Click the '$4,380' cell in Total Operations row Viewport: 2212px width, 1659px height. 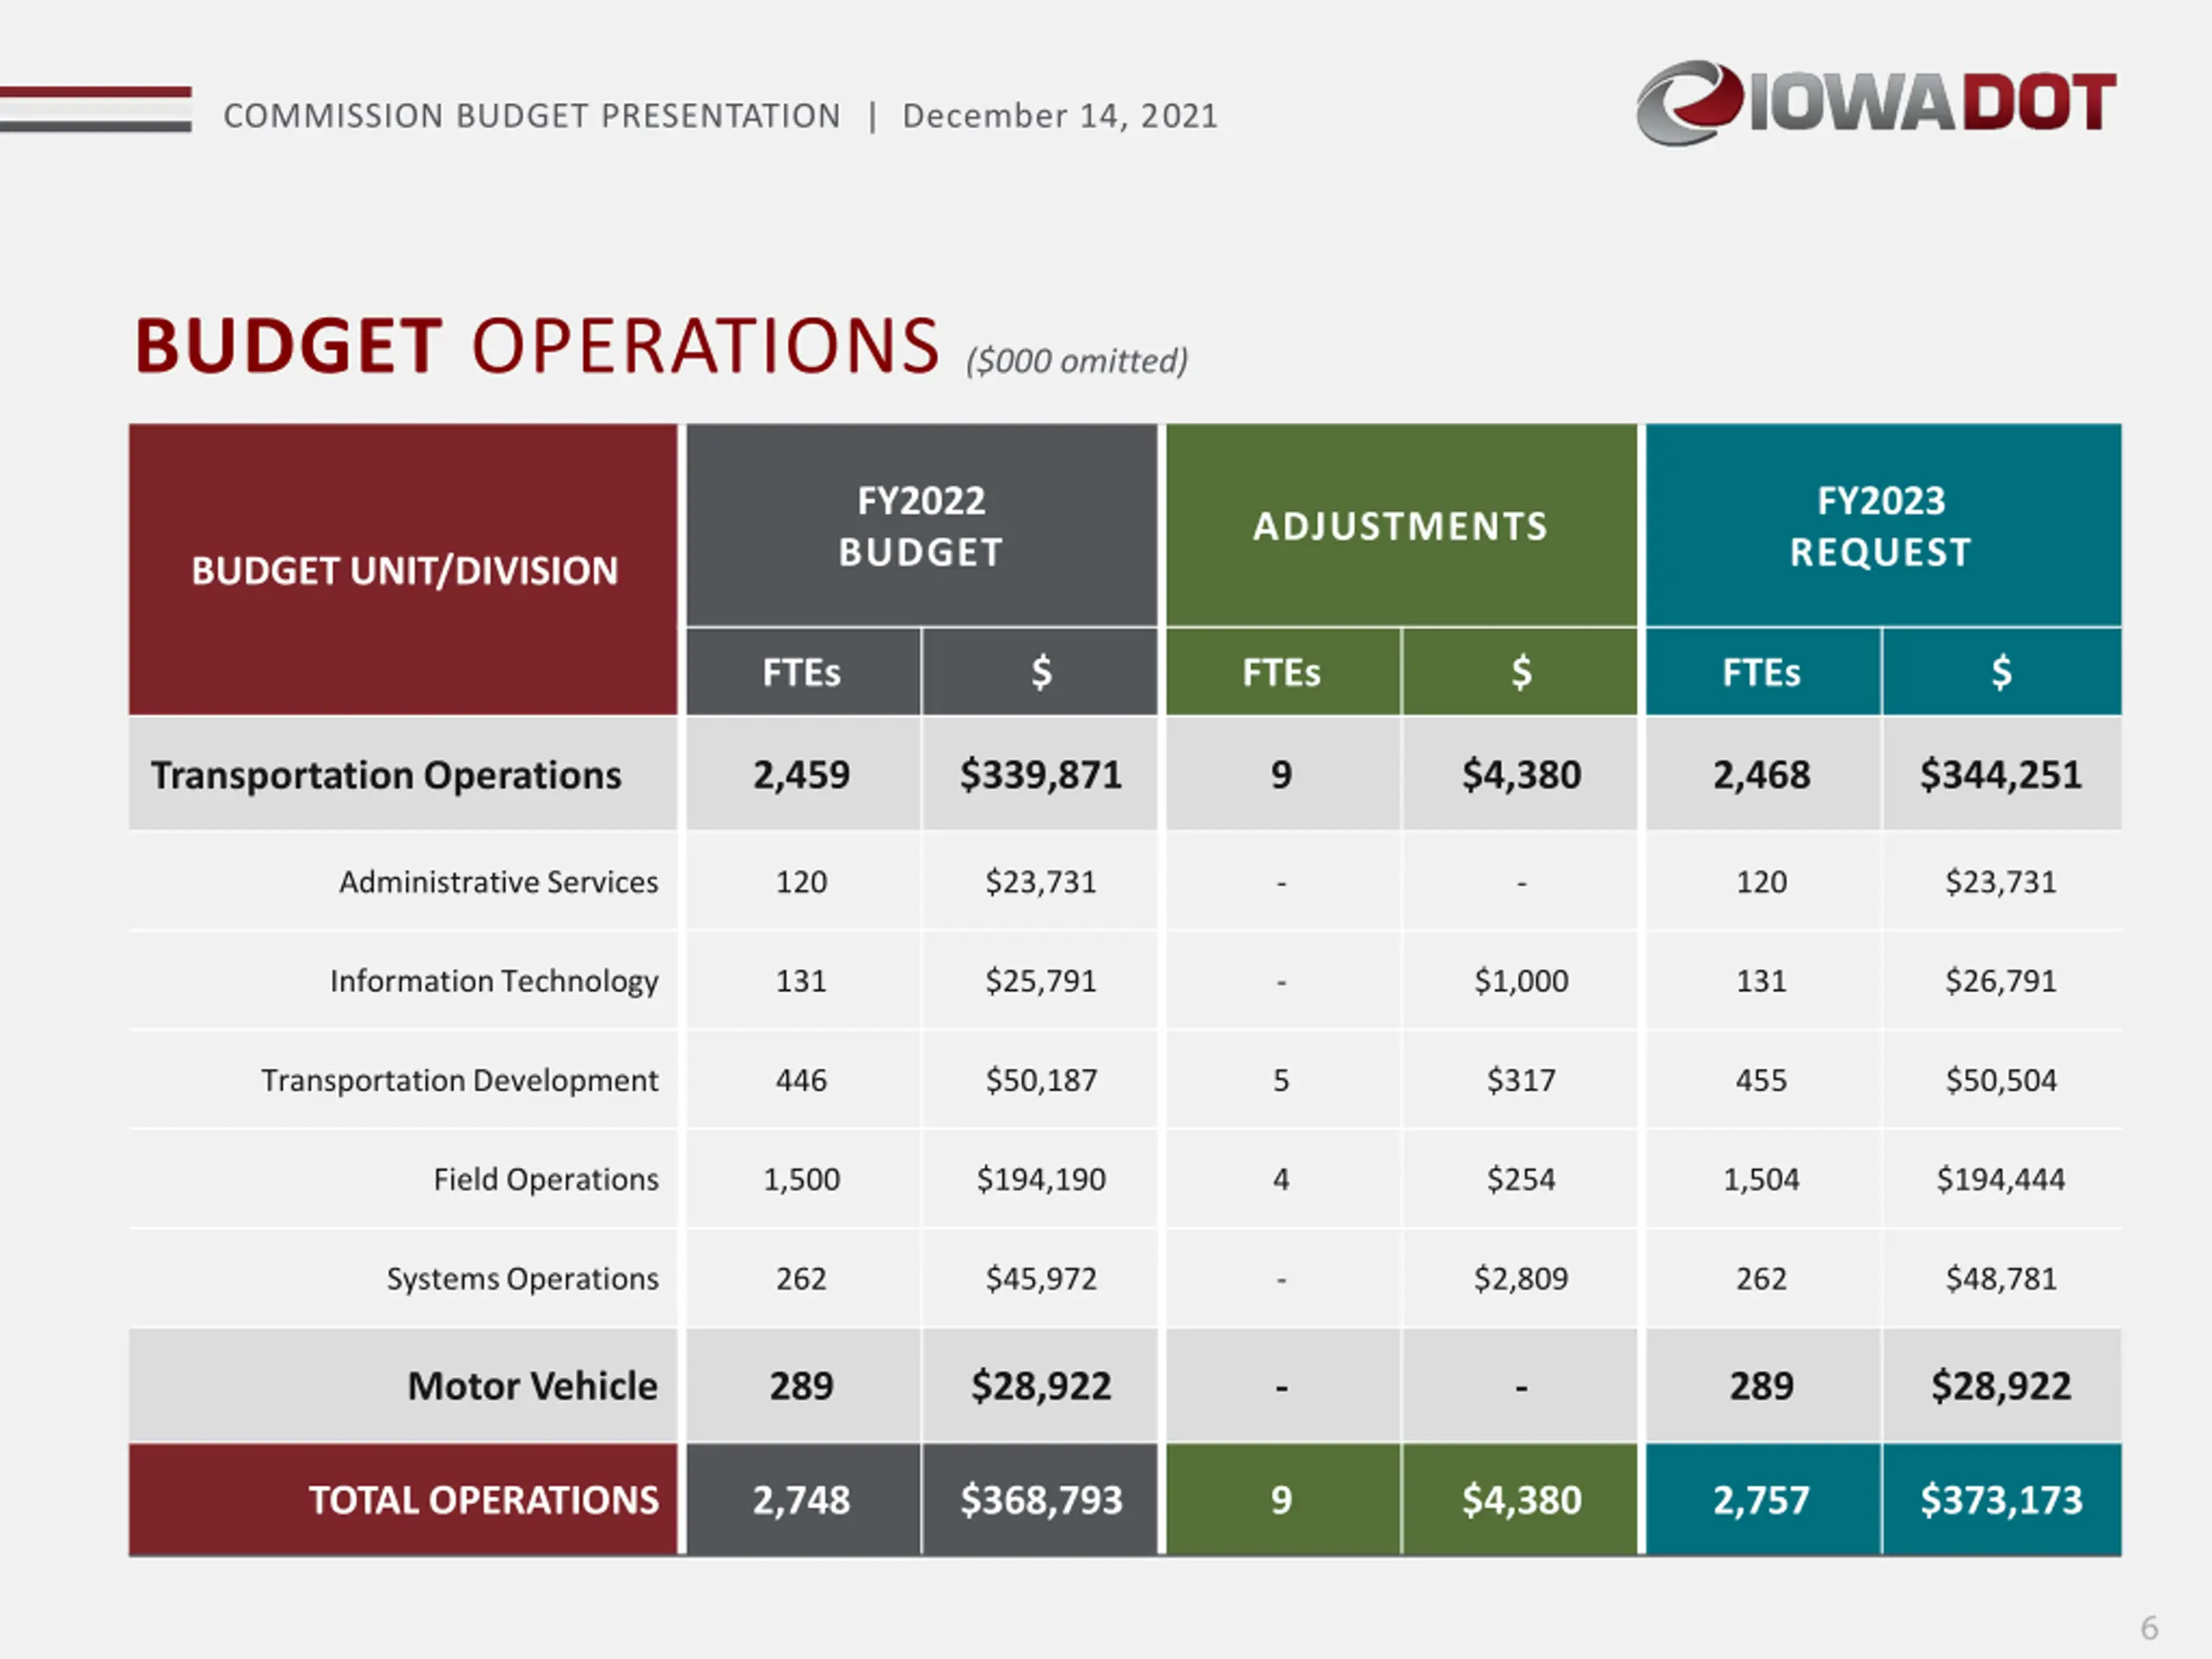[x=1520, y=1499]
